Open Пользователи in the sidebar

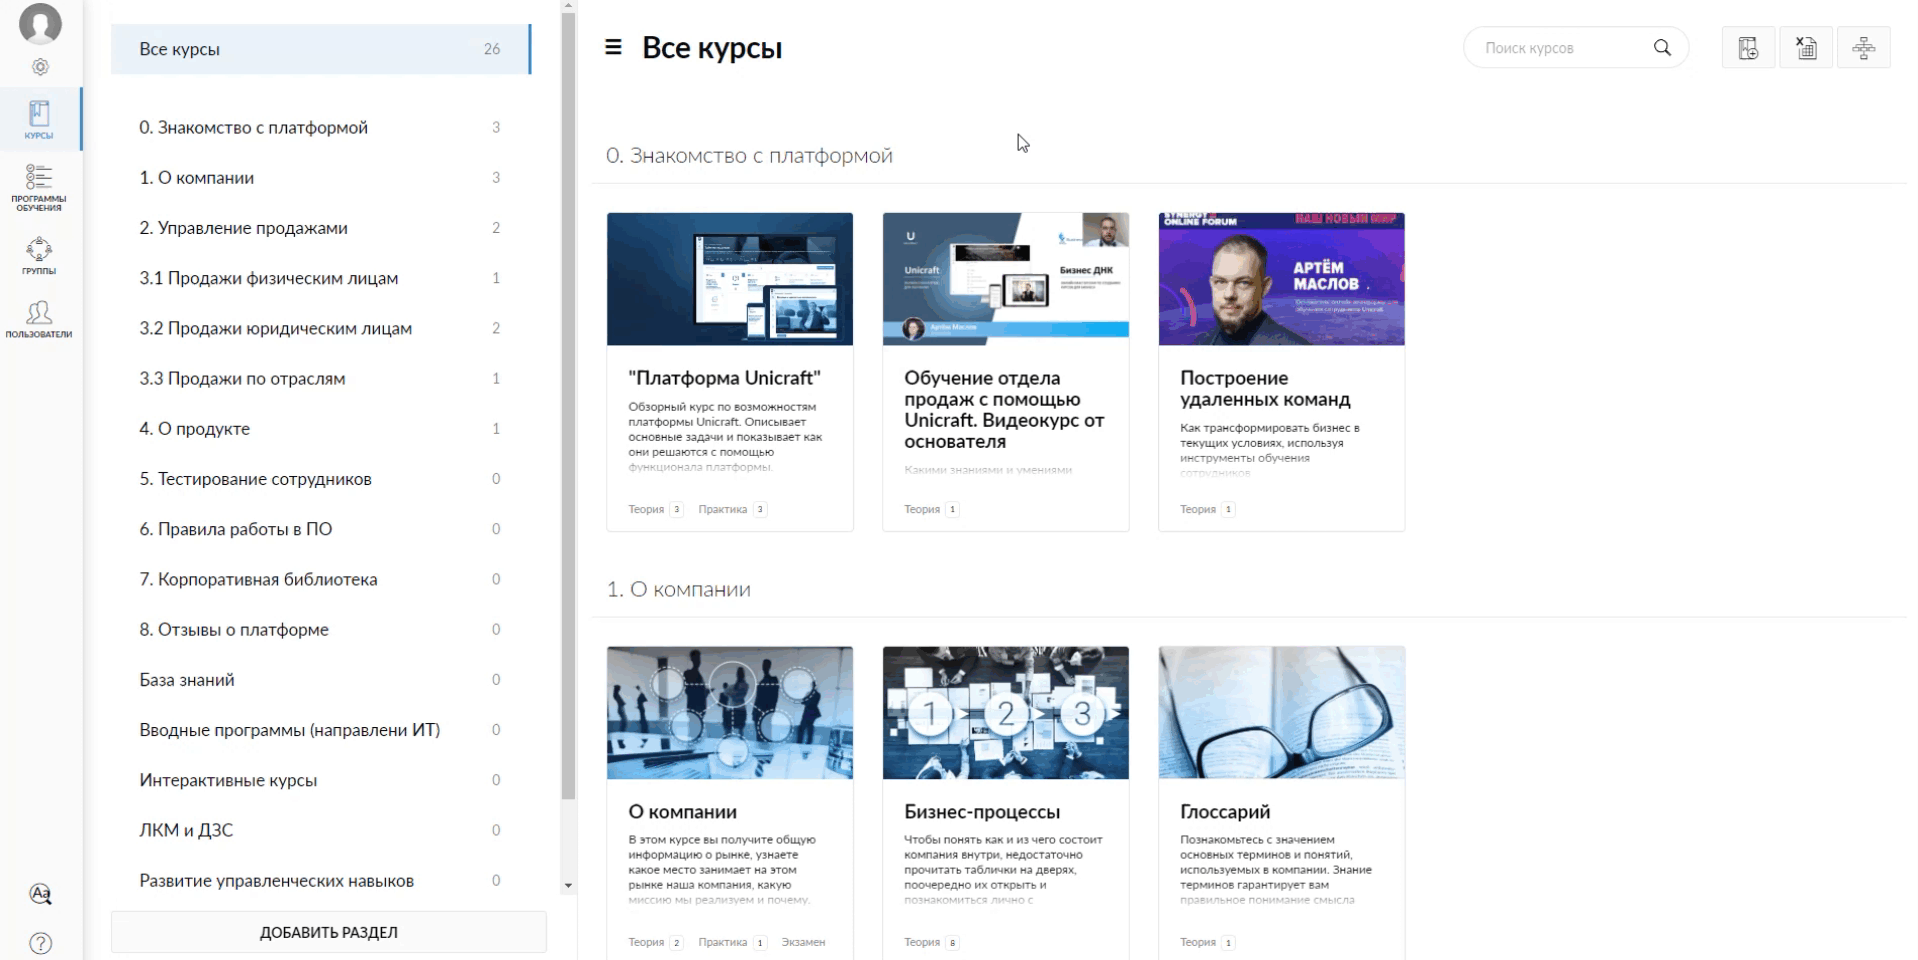coord(39,320)
